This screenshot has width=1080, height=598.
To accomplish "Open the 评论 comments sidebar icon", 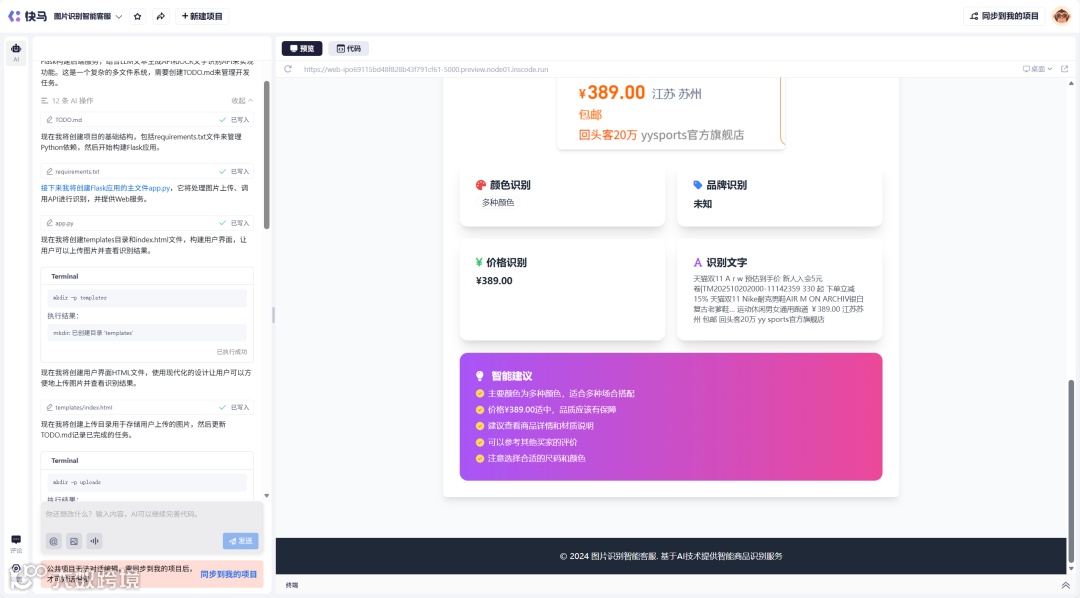I will [16, 544].
